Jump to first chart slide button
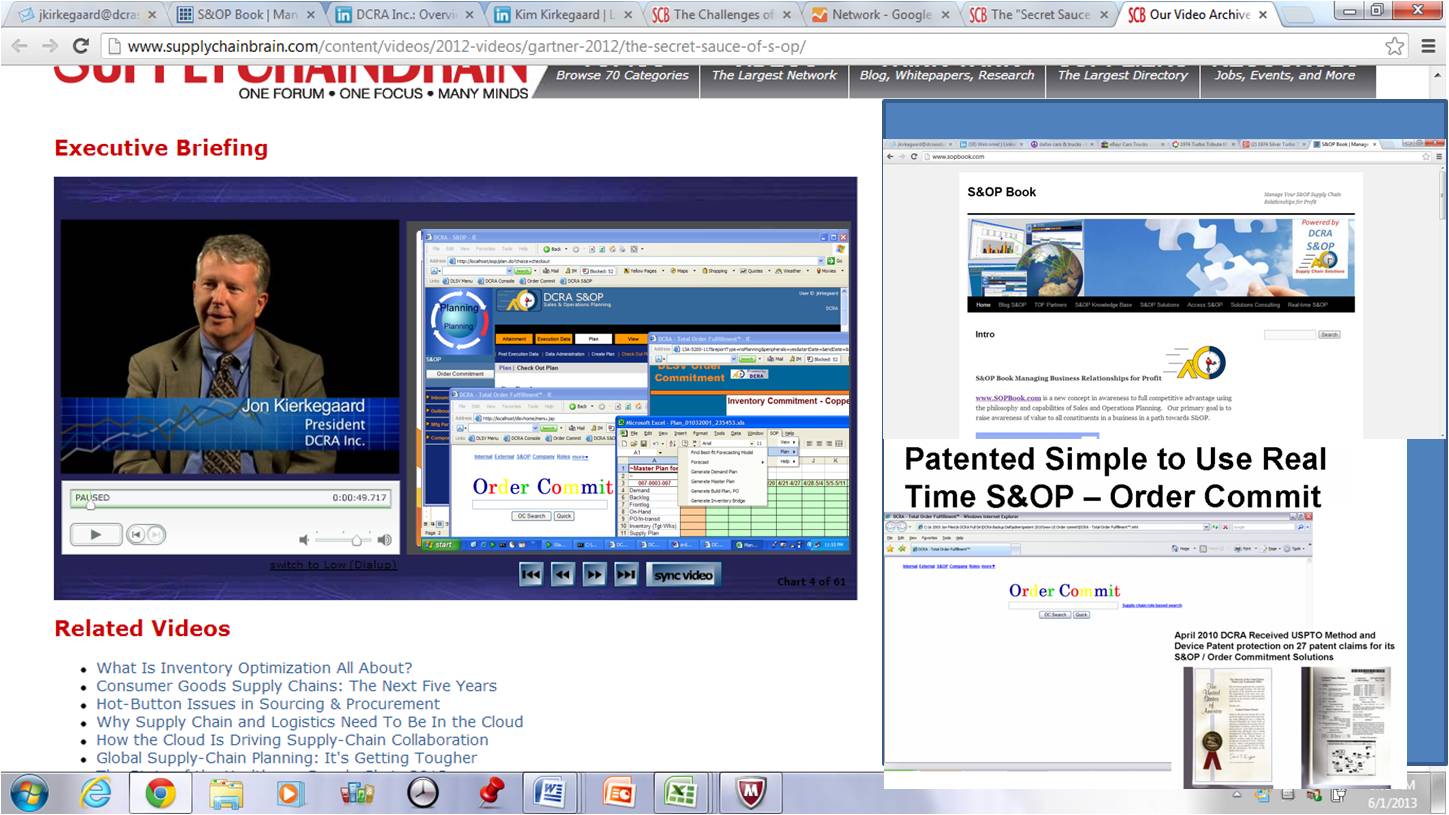 click(x=531, y=574)
